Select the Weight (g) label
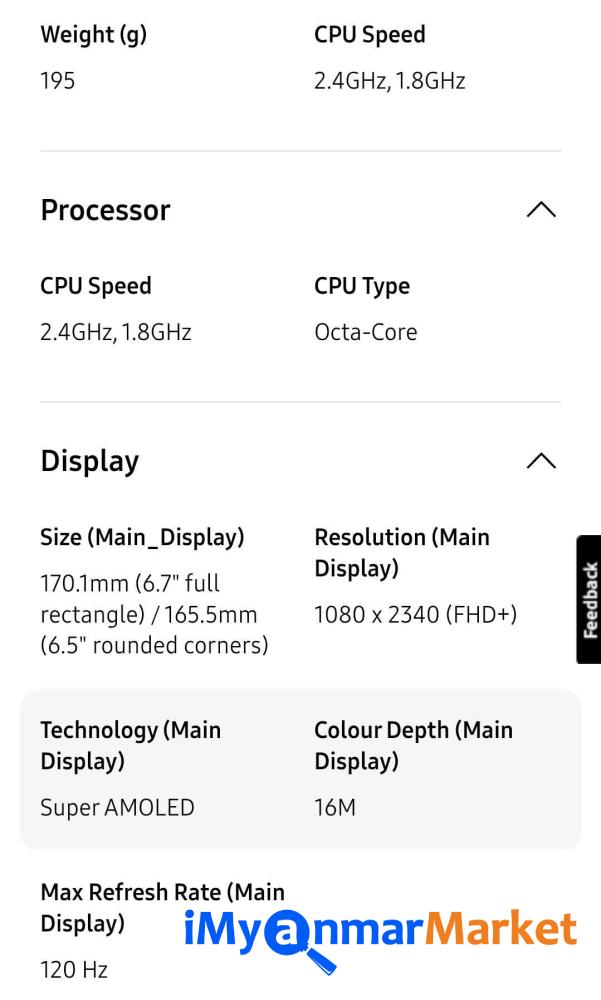This screenshot has height=1000, width=601. coord(93,35)
